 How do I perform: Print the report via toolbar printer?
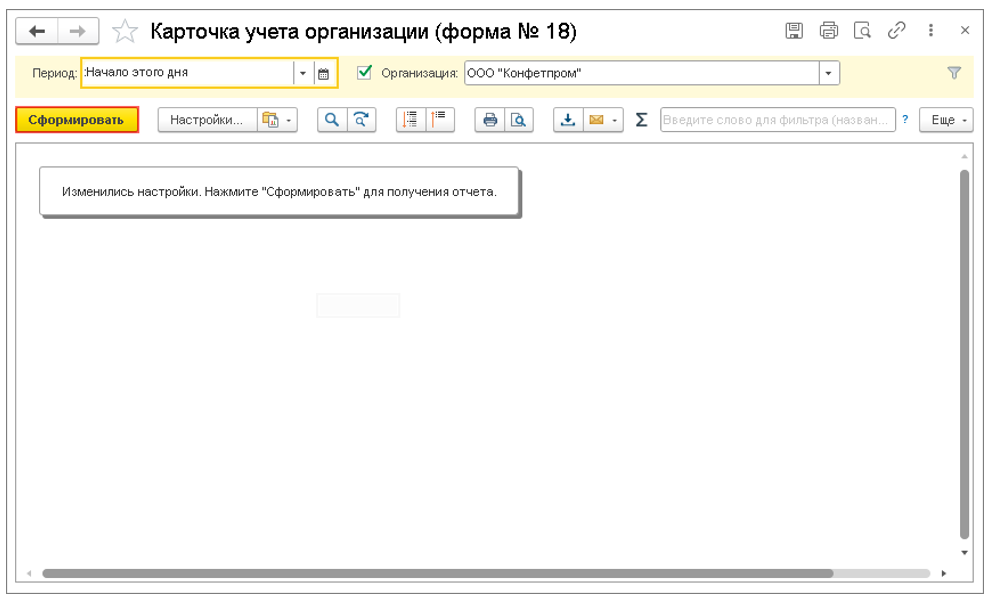pyautogui.click(x=490, y=120)
